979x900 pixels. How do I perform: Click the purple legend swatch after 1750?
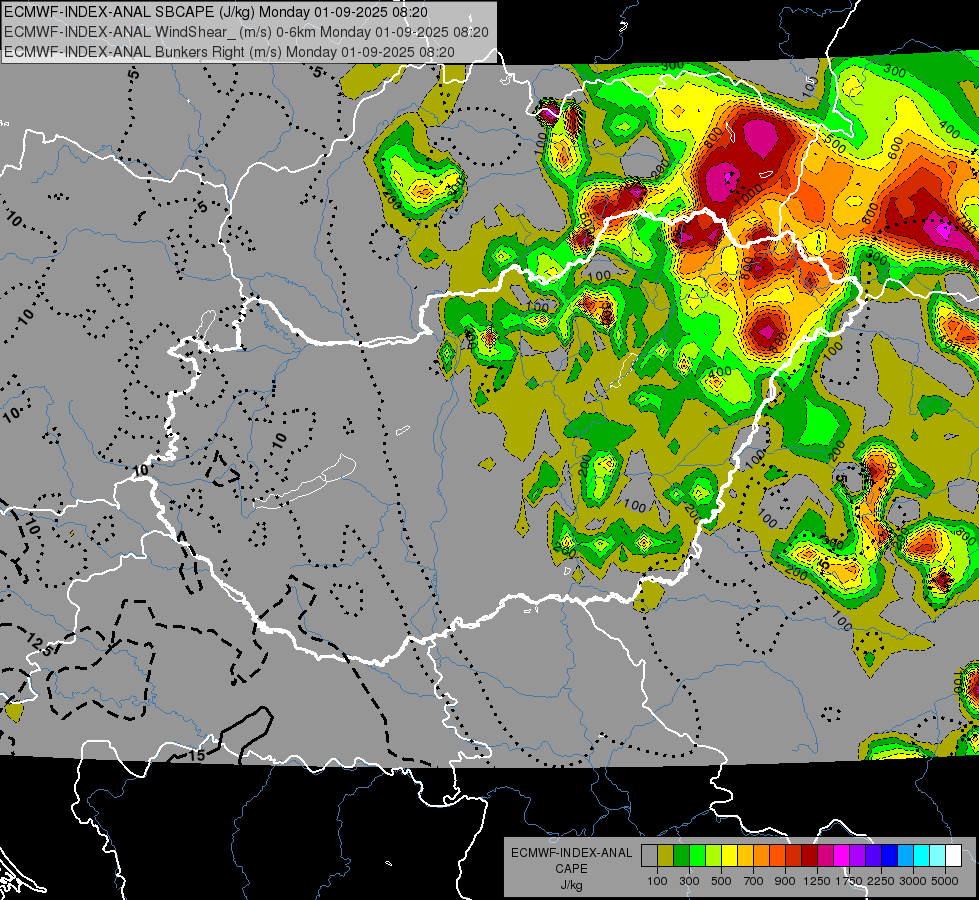click(857, 856)
